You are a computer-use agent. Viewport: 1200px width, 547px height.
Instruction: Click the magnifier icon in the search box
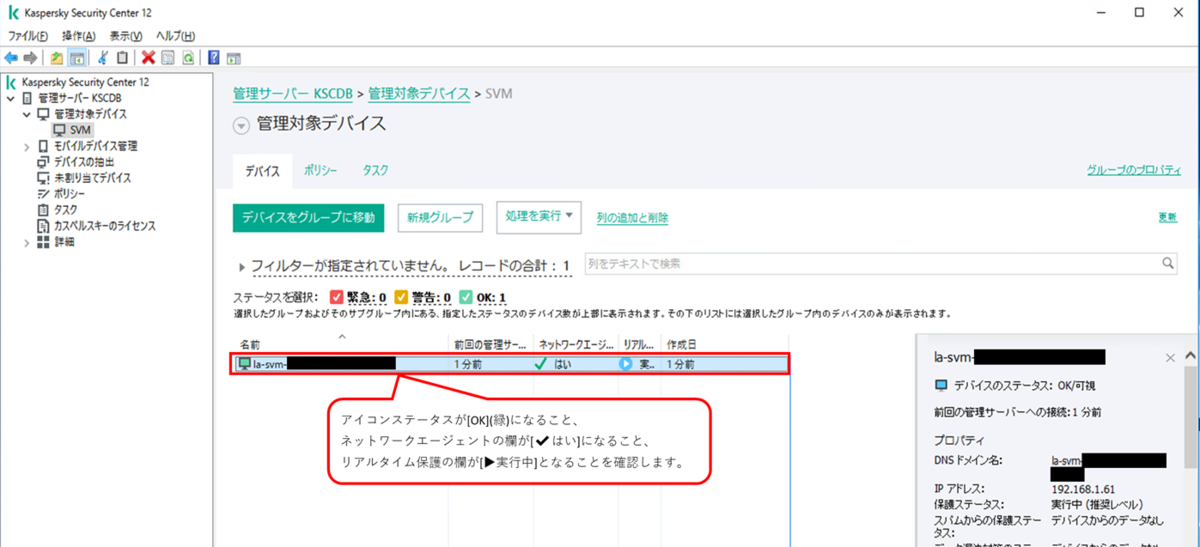pyautogui.click(x=1168, y=263)
